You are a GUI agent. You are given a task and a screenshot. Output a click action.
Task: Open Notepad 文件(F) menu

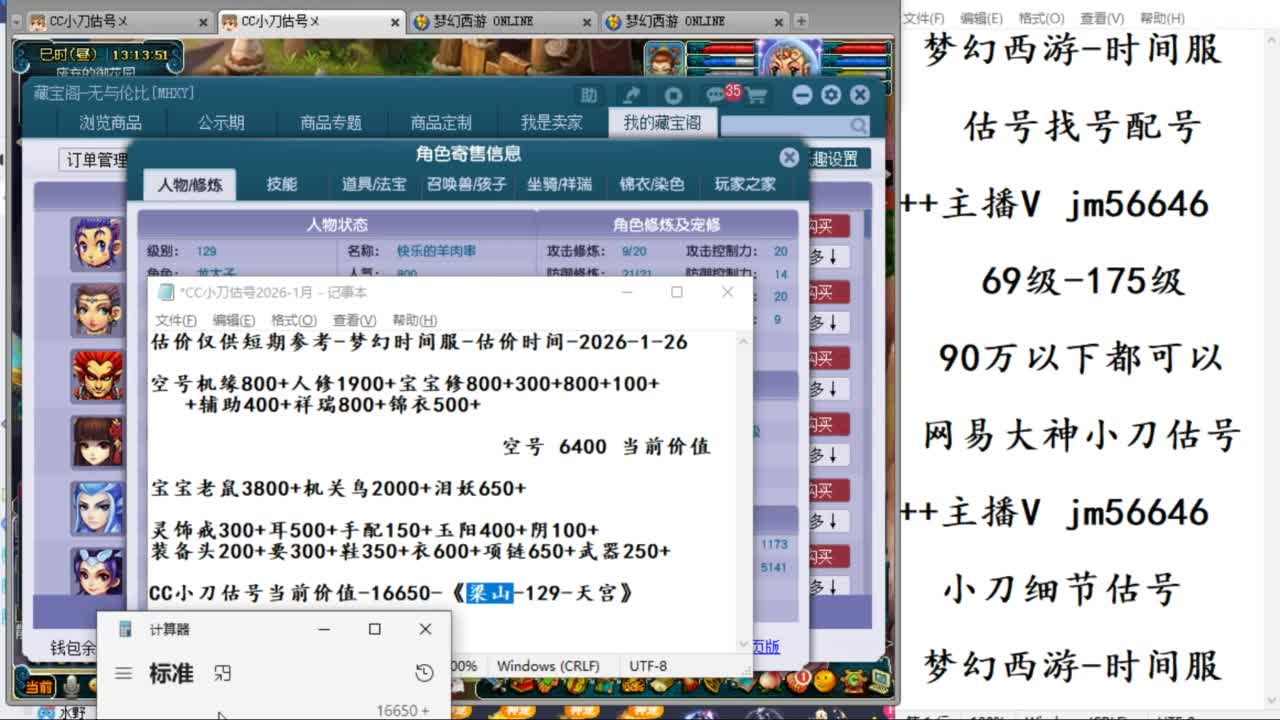(x=176, y=320)
